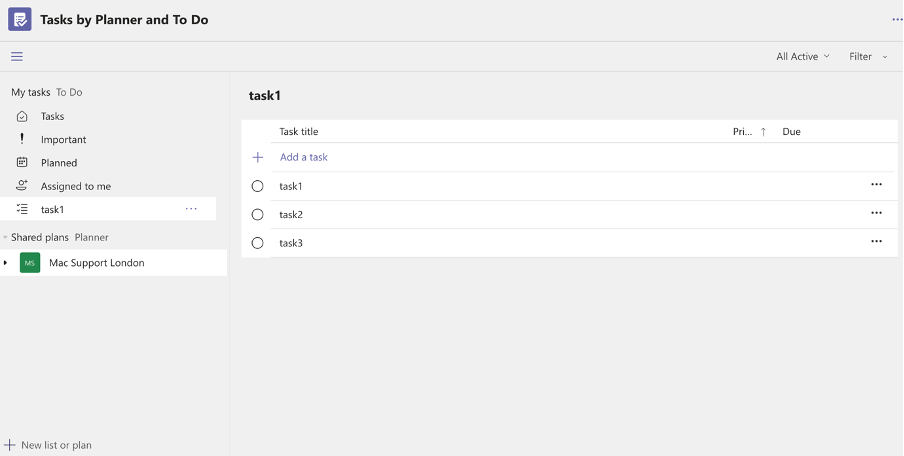The image size is (904, 456).
Task: Expand the Mac Support London plan
Action: pyautogui.click(x=6, y=263)
